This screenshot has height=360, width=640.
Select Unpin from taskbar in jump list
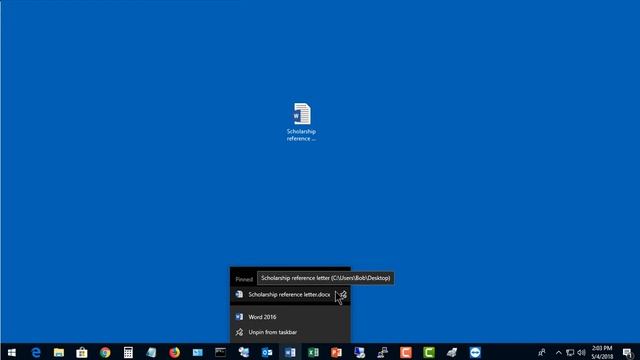point(290,332)
